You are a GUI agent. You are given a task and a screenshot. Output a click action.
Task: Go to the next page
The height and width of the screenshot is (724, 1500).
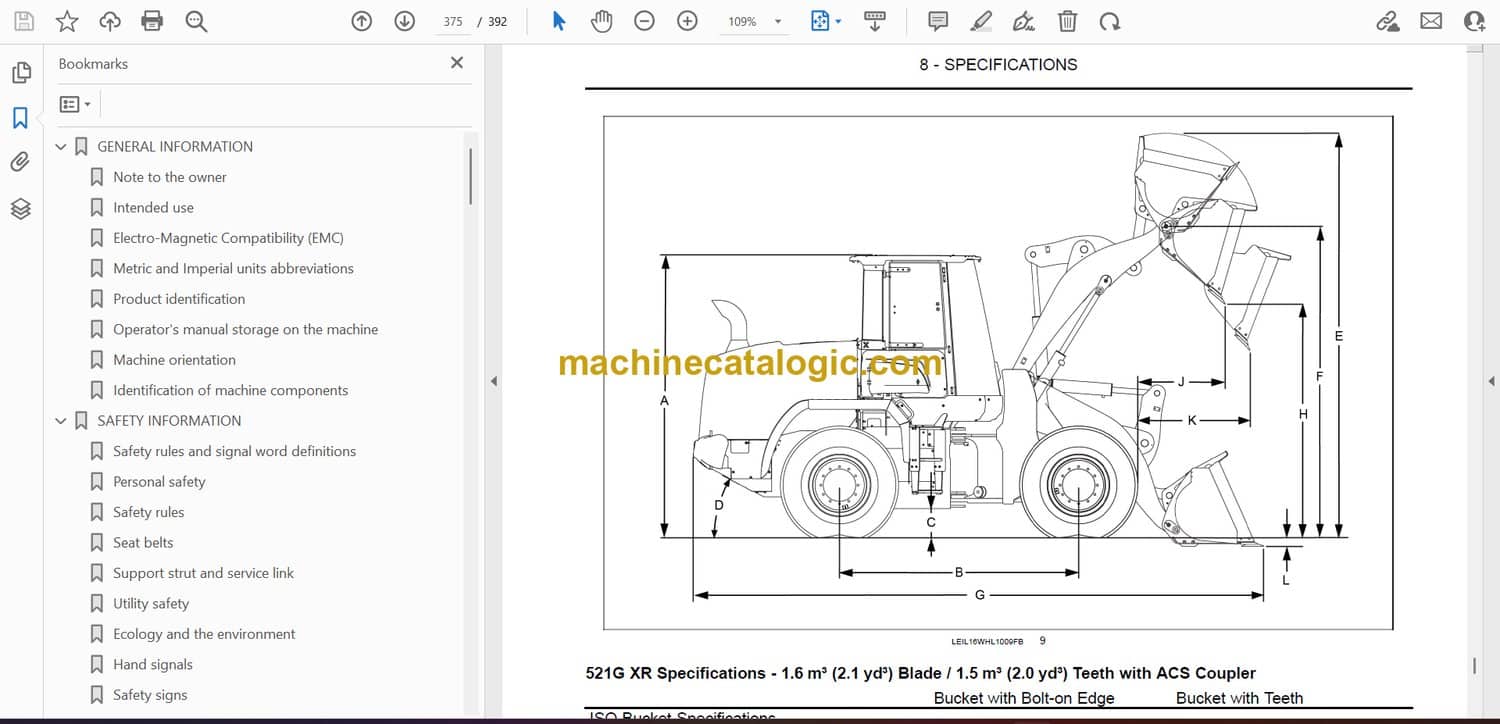click(x=404, y=21)
